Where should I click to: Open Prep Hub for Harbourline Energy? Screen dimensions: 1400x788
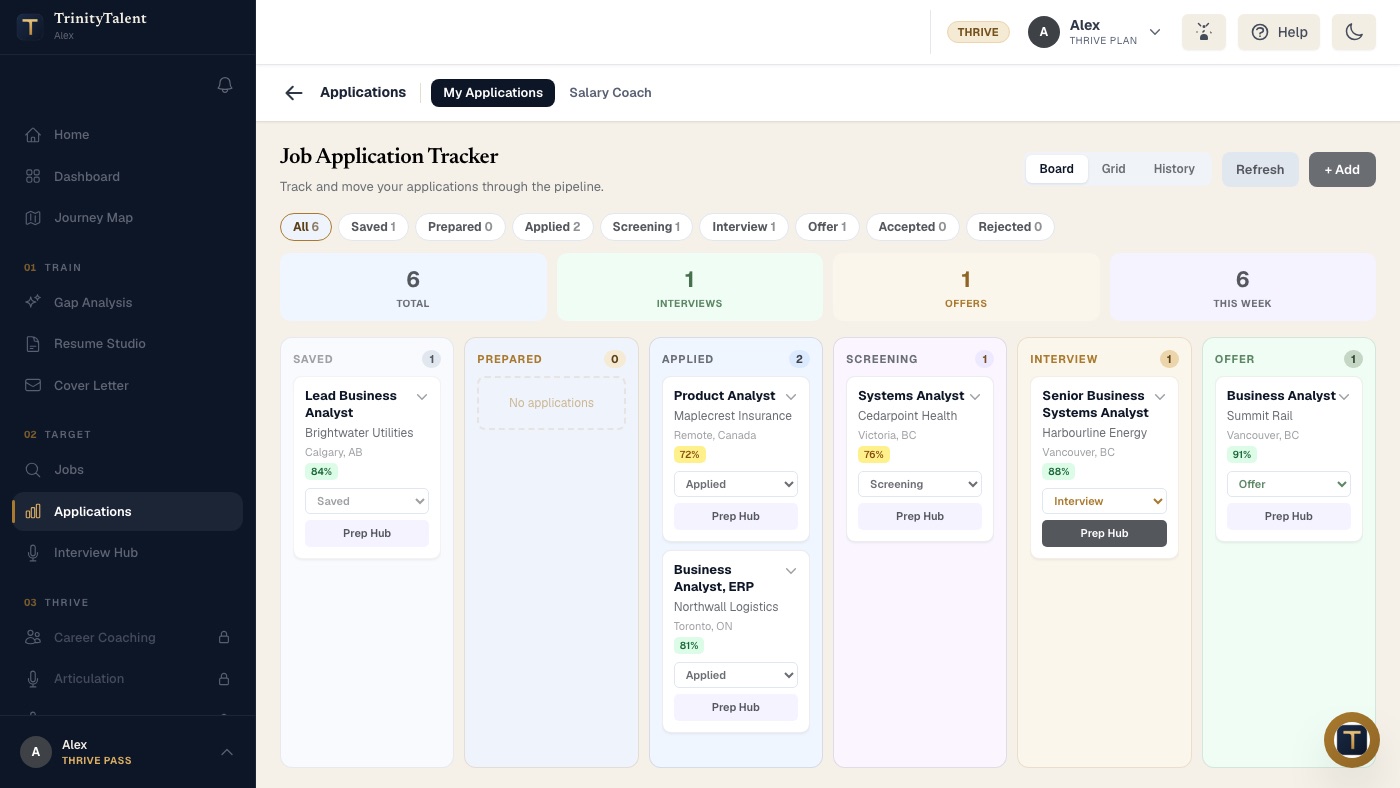(x=1104, y=533)
